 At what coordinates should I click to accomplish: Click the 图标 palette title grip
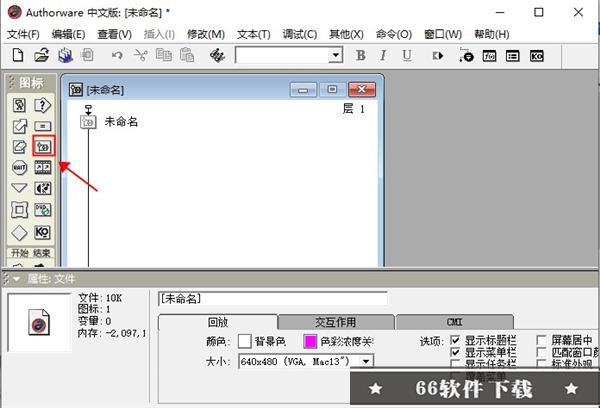tap(11, 82)
